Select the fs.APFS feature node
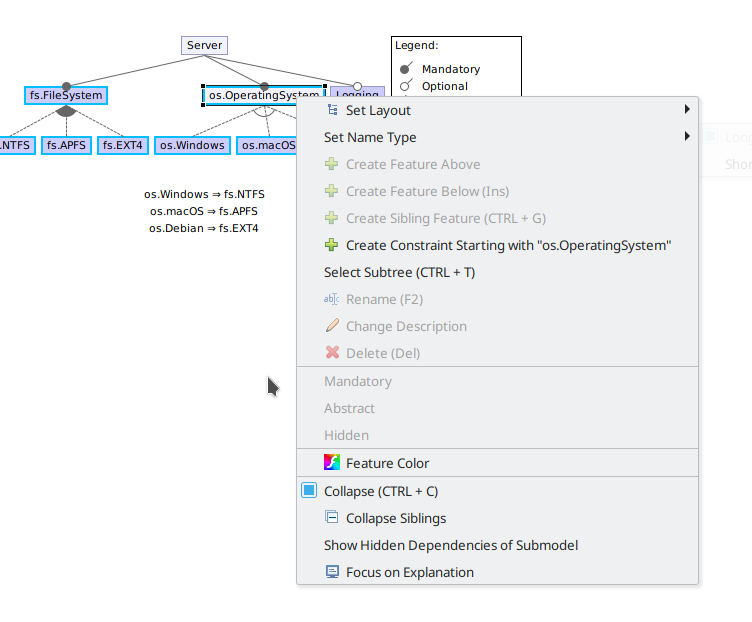This screenshot has height=622, width=752. (x=66, y=145)
